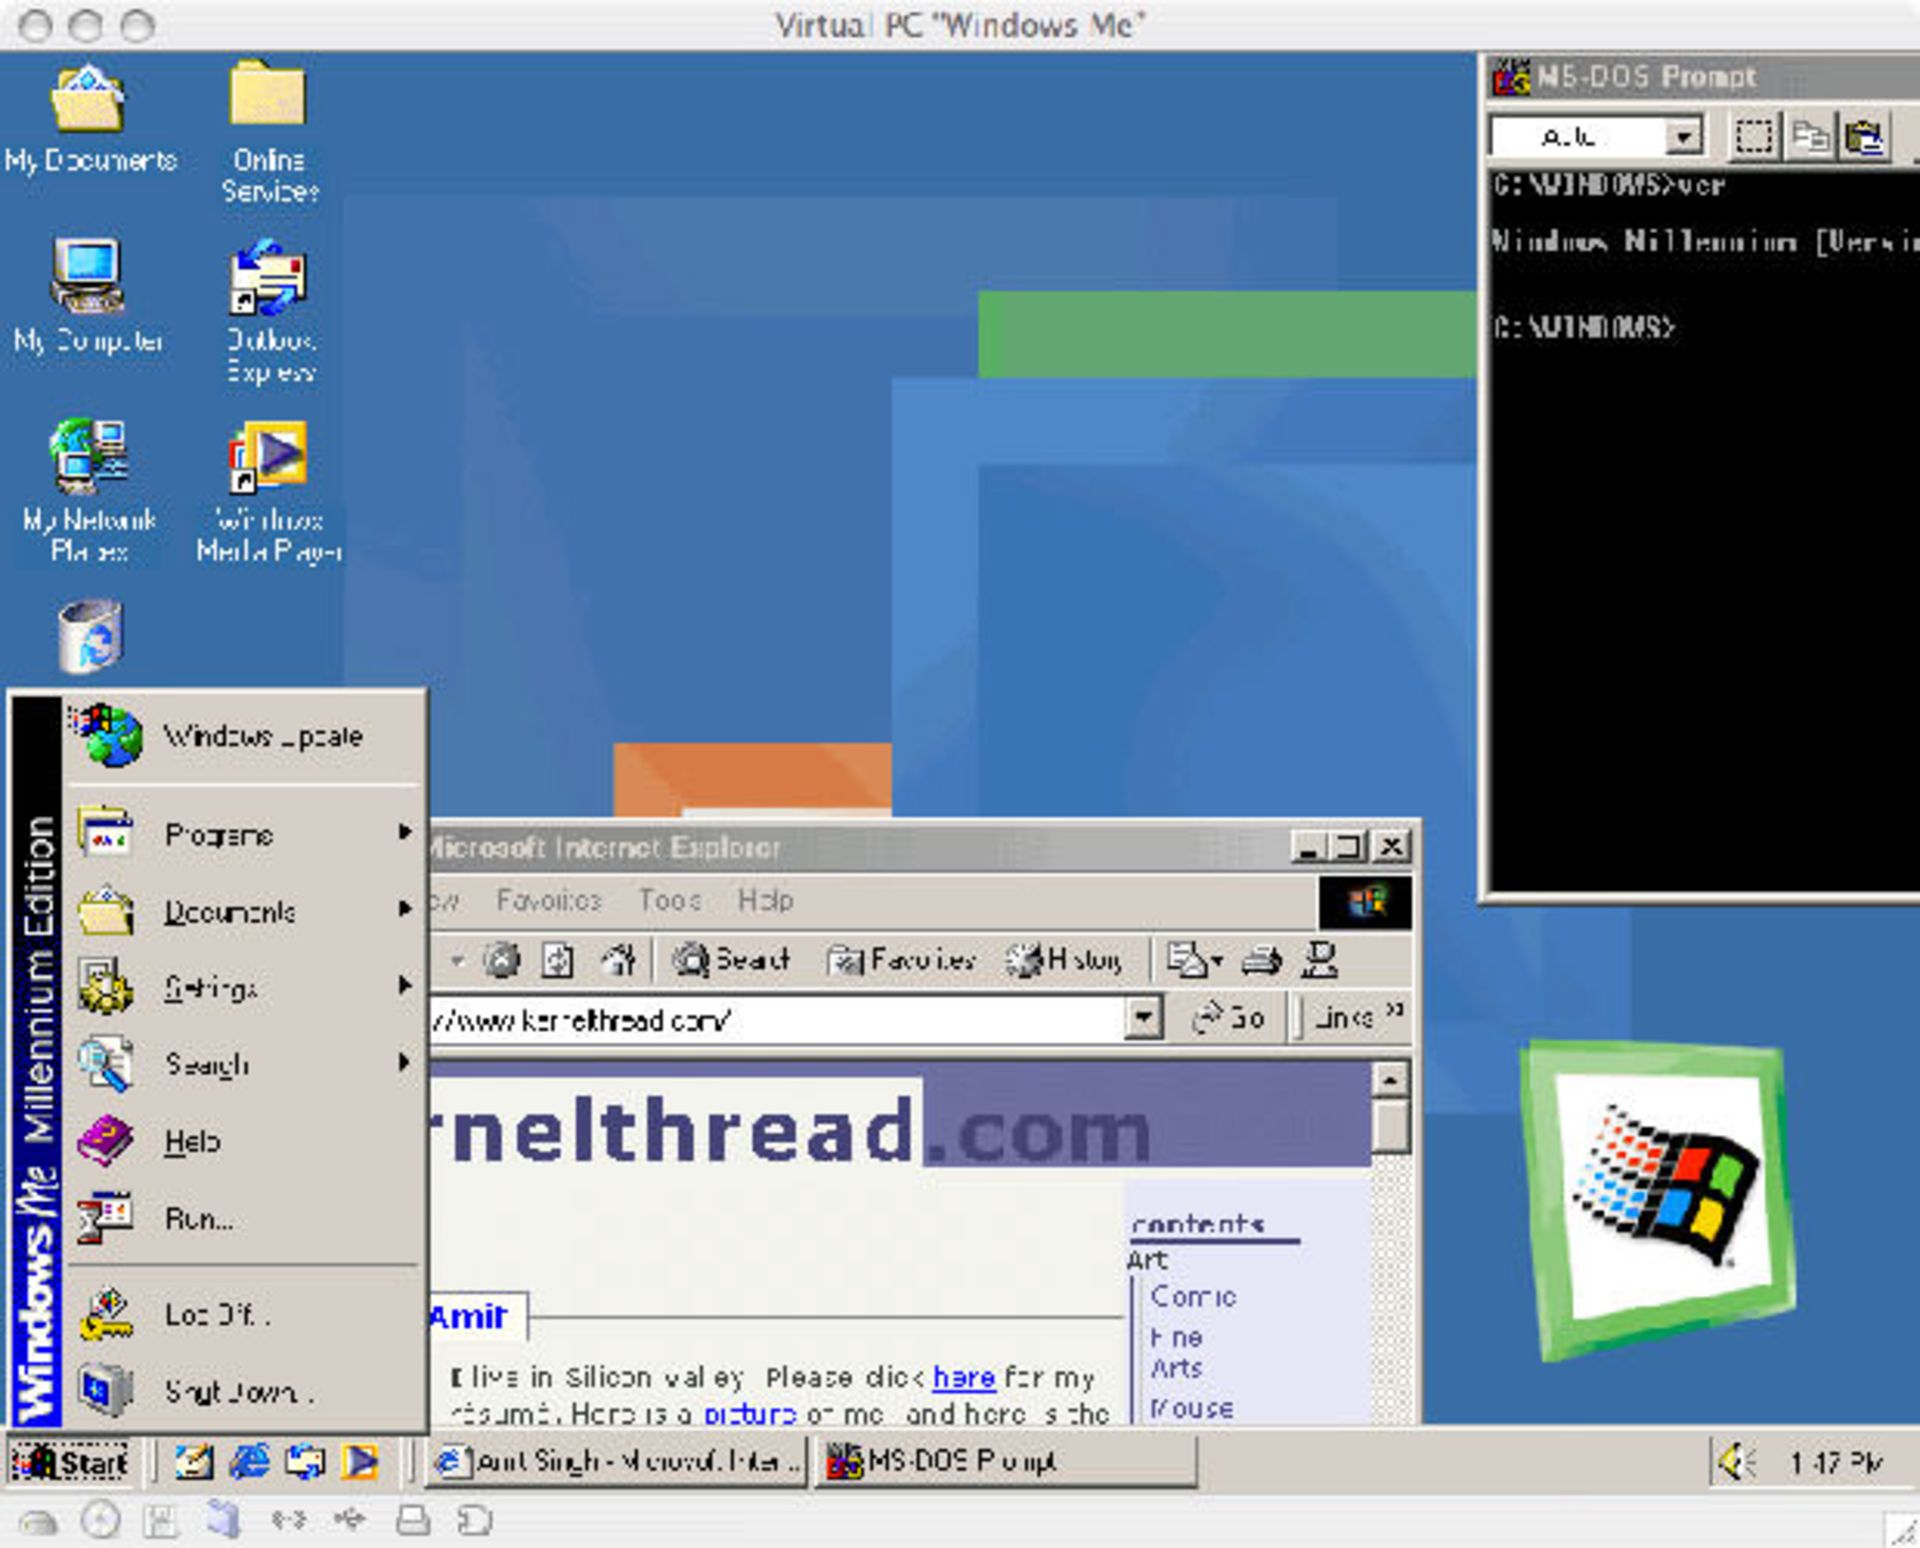Open the IE address bar dropdown arrow

[x=1142, y=1019]
